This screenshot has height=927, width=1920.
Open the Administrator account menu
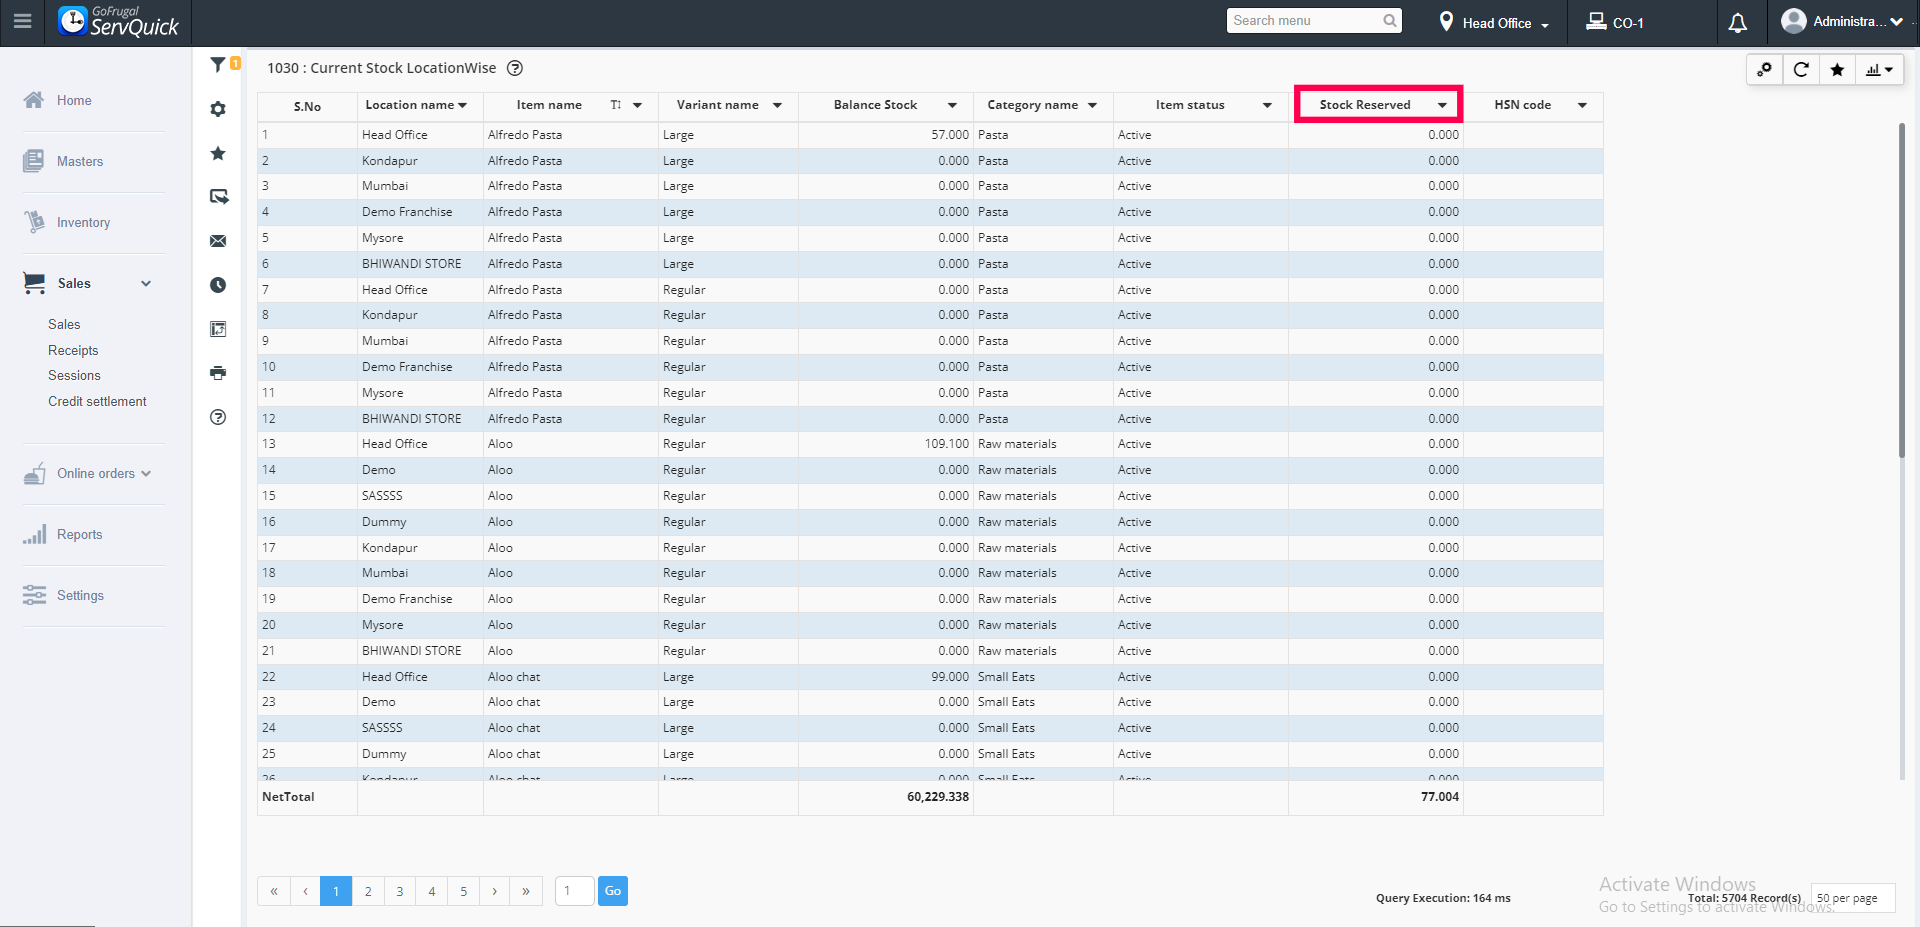[1842, 21]
